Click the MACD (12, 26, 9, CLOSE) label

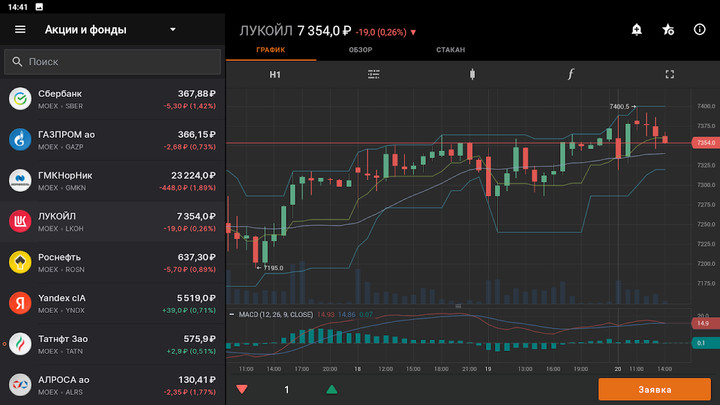tap(276, 315)
